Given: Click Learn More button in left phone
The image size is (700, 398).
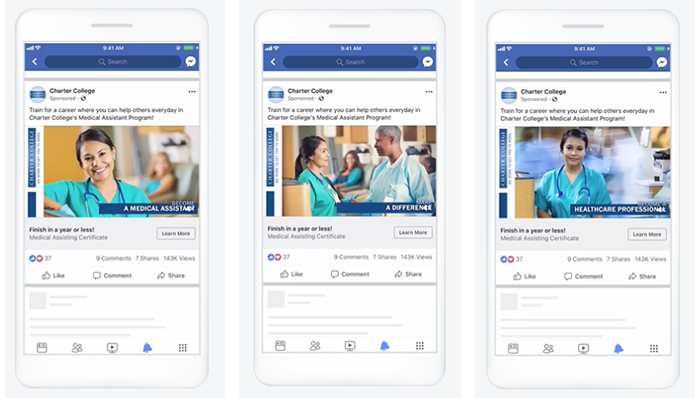Looking at the screenshot, I should (x=176, y=233).
